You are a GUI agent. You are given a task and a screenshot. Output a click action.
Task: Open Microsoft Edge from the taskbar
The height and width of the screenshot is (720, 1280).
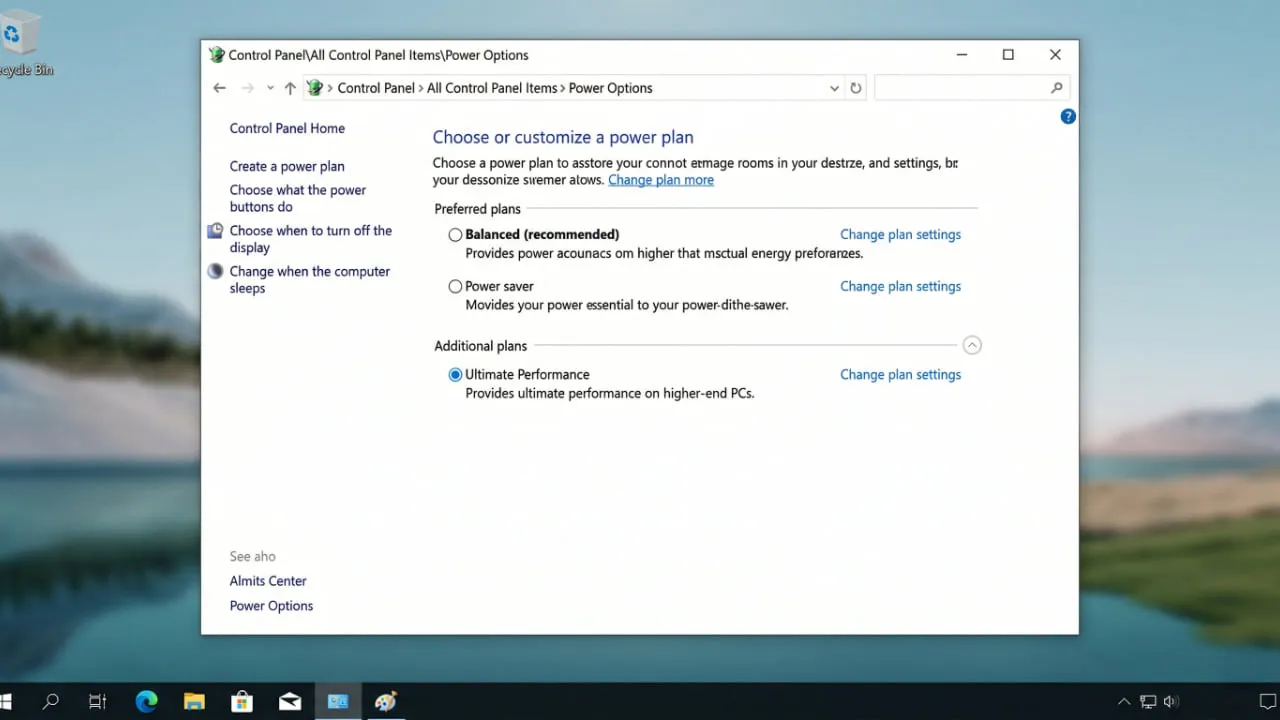(146, 701)
